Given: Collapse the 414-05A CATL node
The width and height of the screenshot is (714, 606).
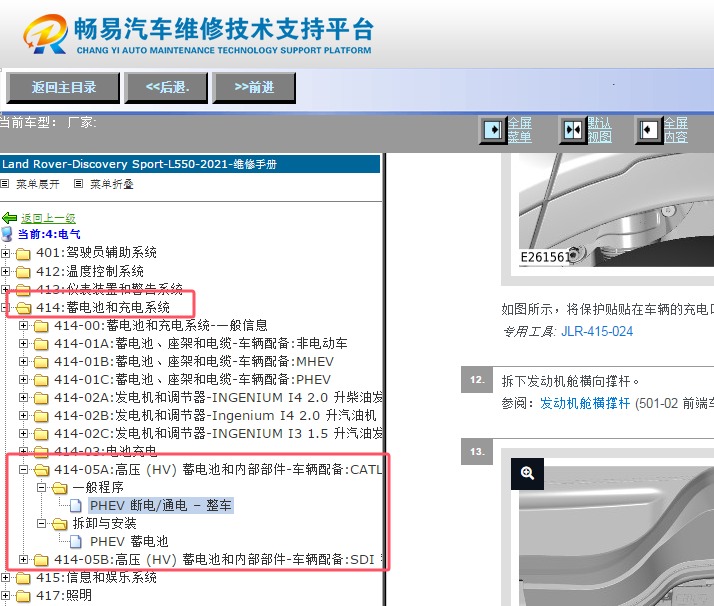Looking at the screenshot, I should pos(23,469).
